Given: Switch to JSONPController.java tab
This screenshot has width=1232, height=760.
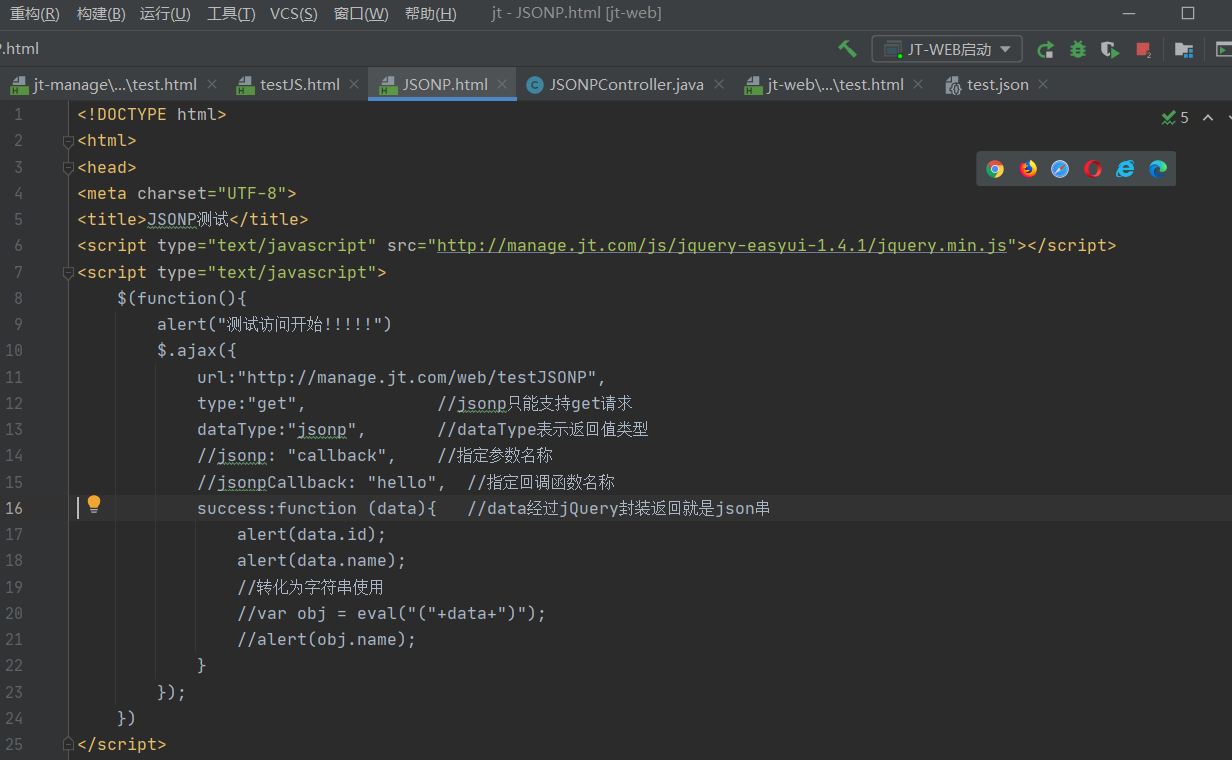Looking at the screenshot, I should pos(627,85).
